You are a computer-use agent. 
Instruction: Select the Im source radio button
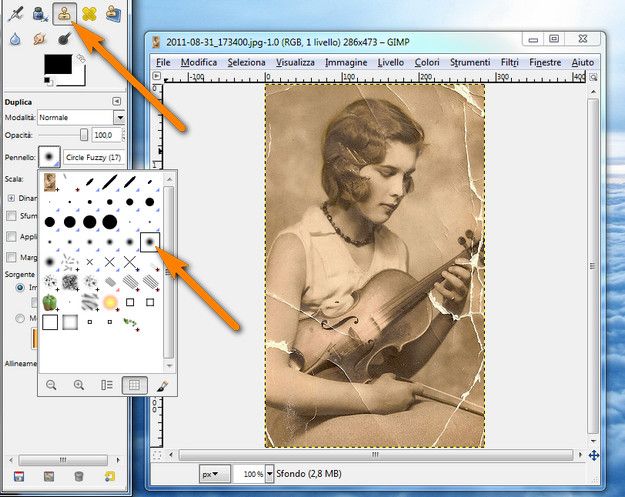(x=20, y=287)
